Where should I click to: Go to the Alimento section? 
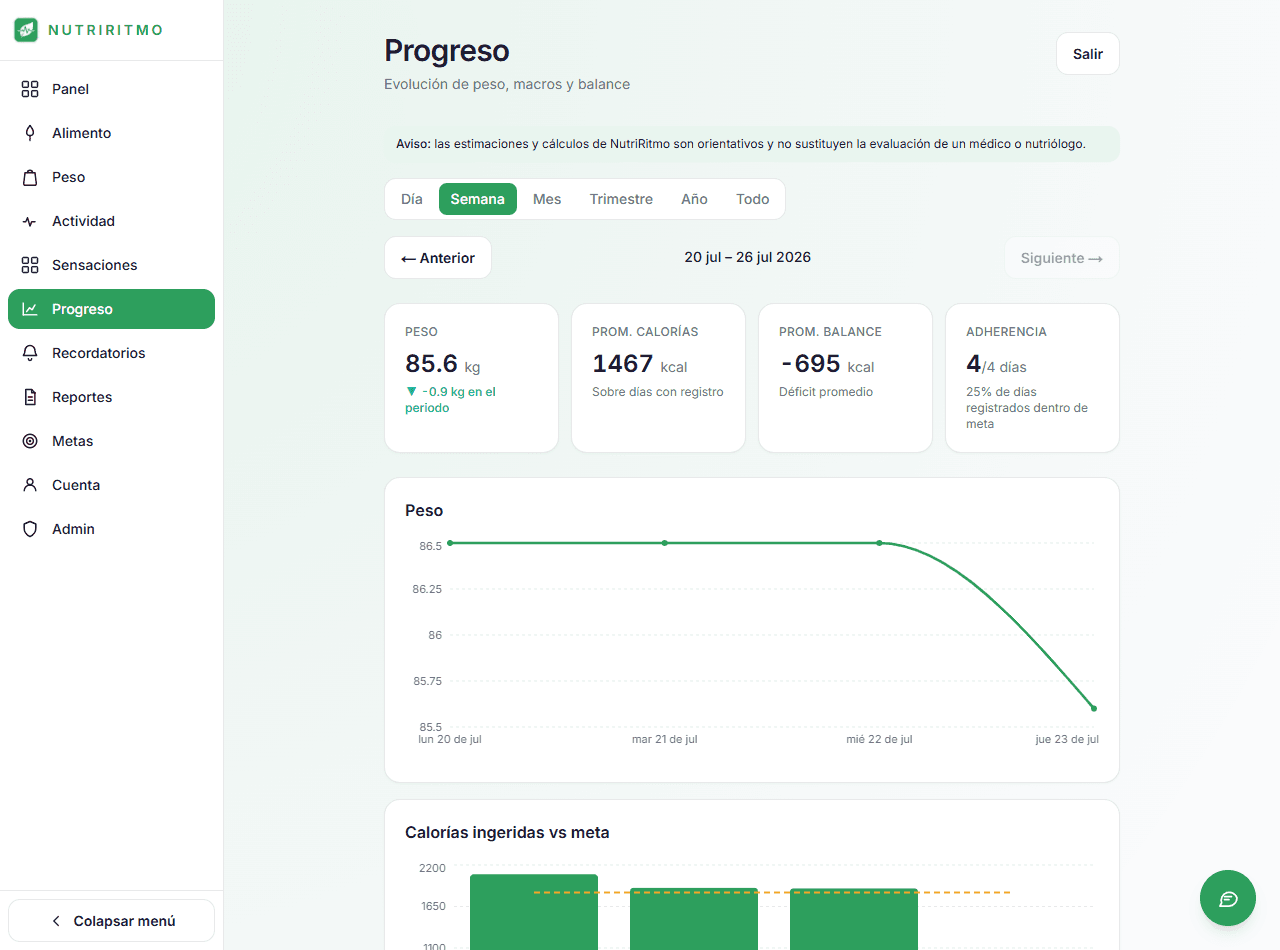[x=111, y=133]
